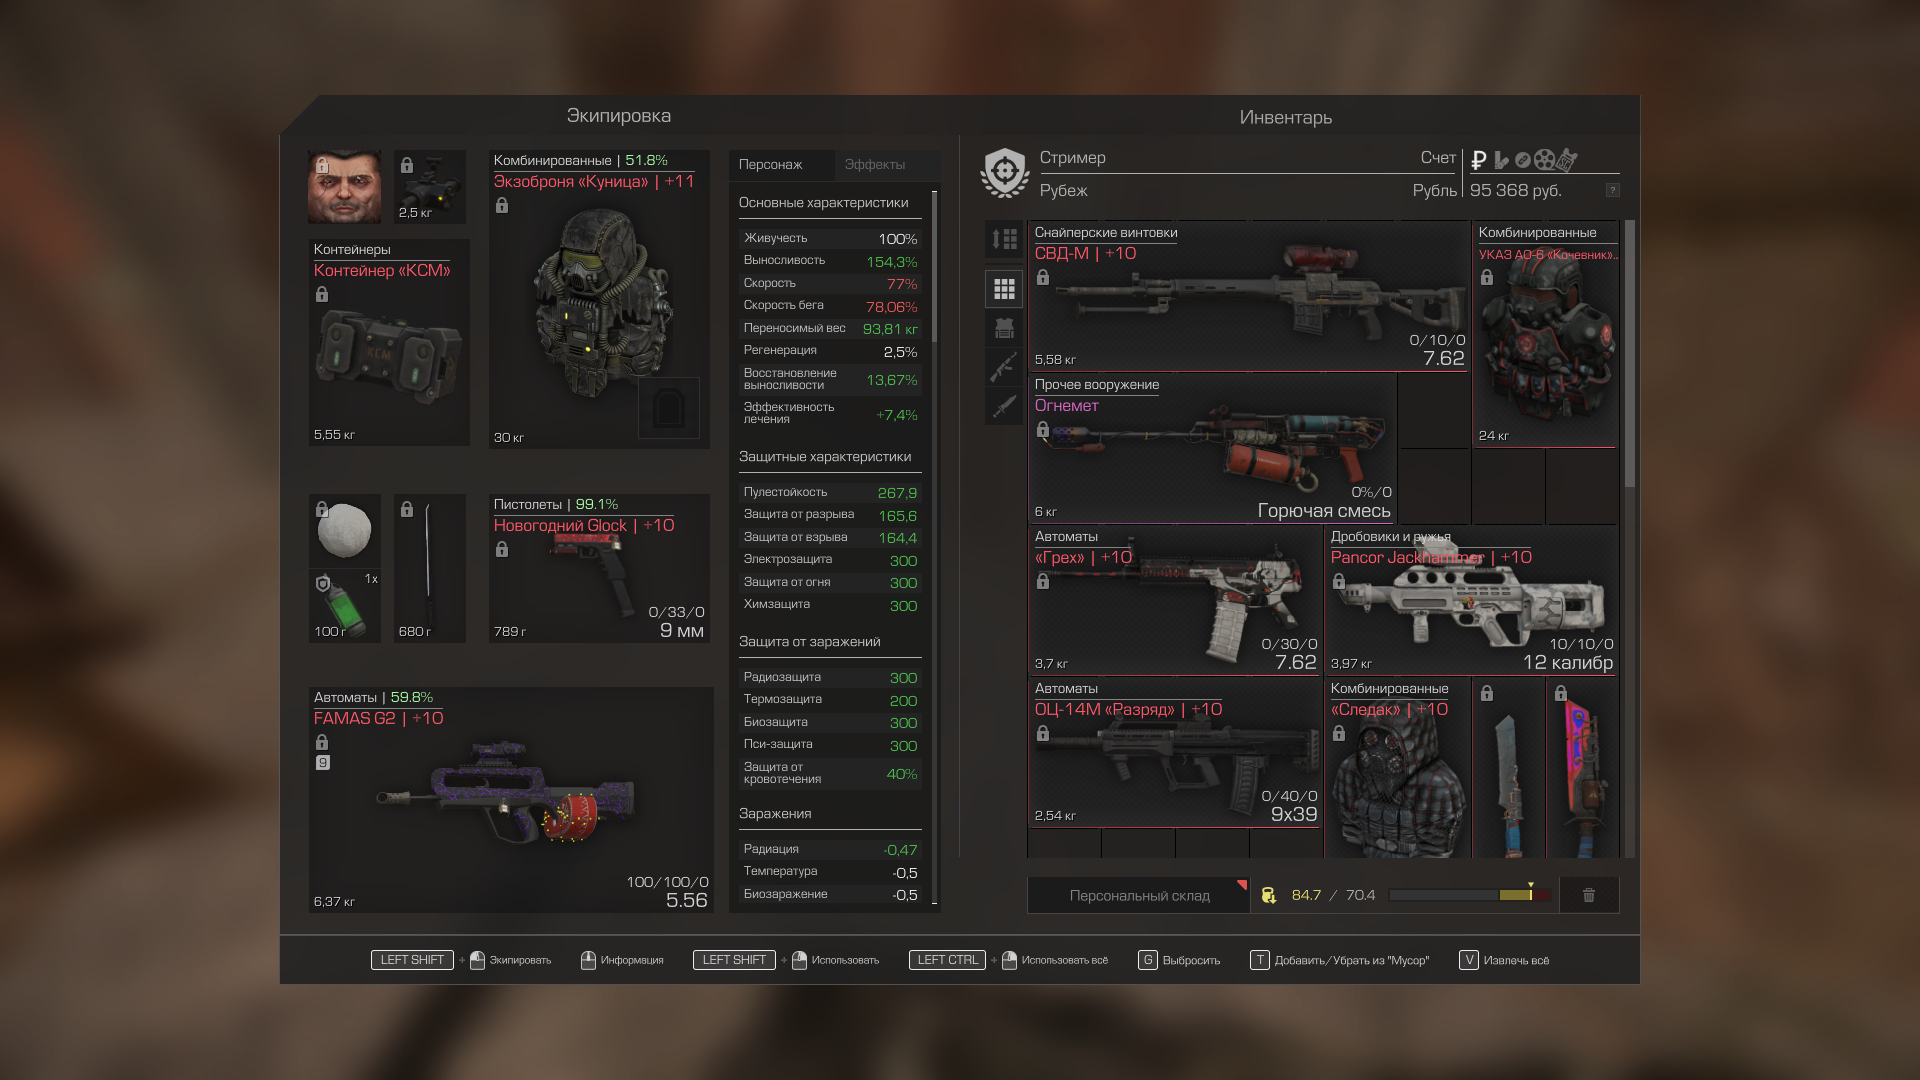
Task: Select the Pancor Jackhammer shotgun item
Action: [x=1471, y=600]
